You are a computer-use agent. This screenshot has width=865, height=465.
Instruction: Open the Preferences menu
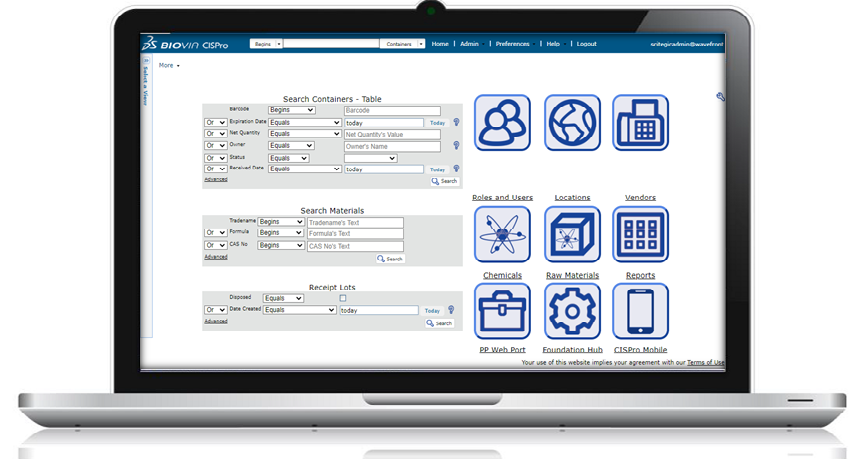coord(513,44)
